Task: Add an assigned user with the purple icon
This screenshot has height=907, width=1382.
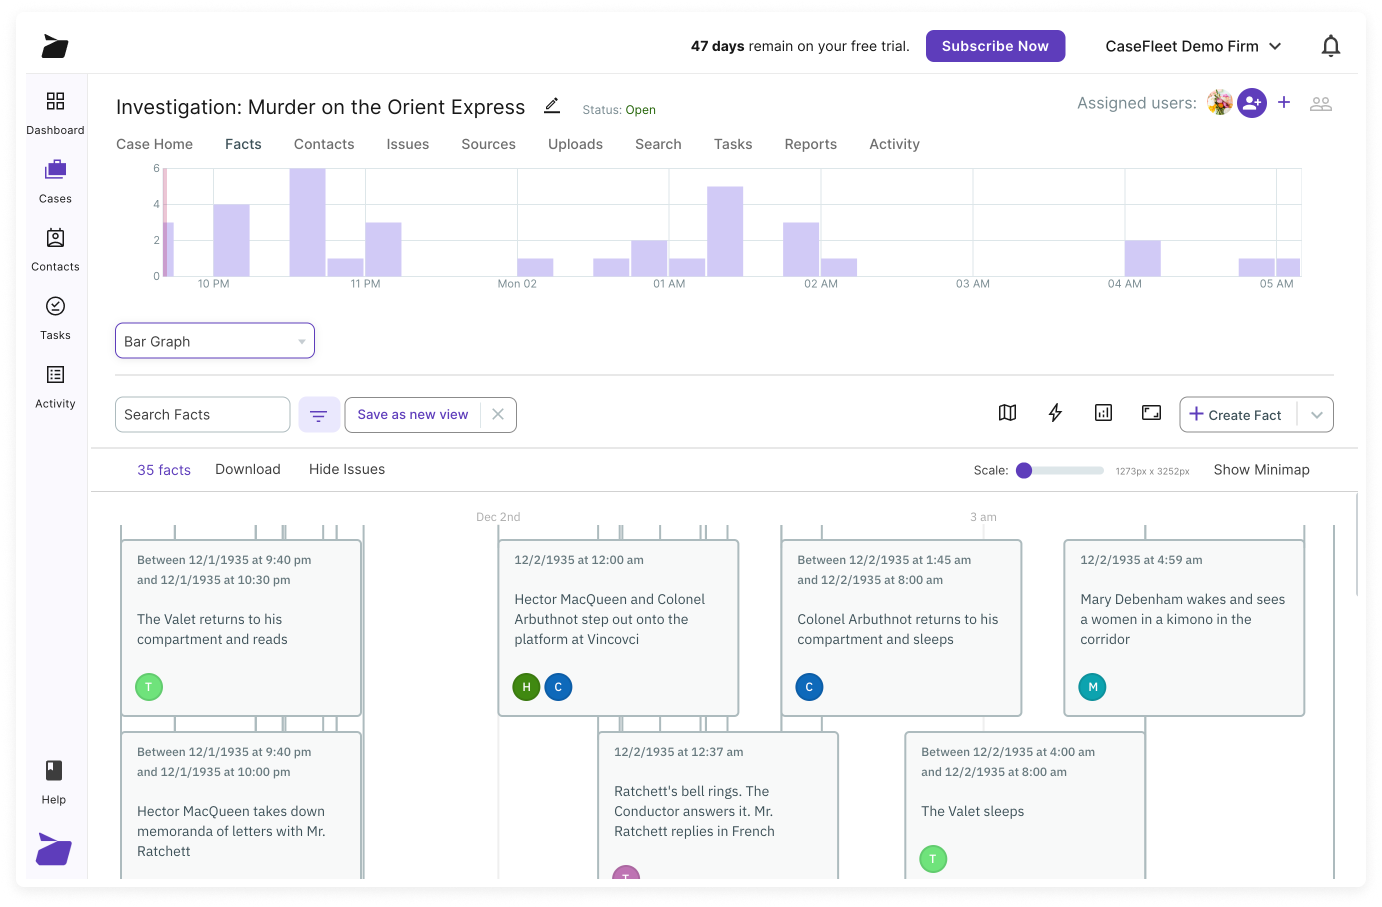Action: (1252, 103)
